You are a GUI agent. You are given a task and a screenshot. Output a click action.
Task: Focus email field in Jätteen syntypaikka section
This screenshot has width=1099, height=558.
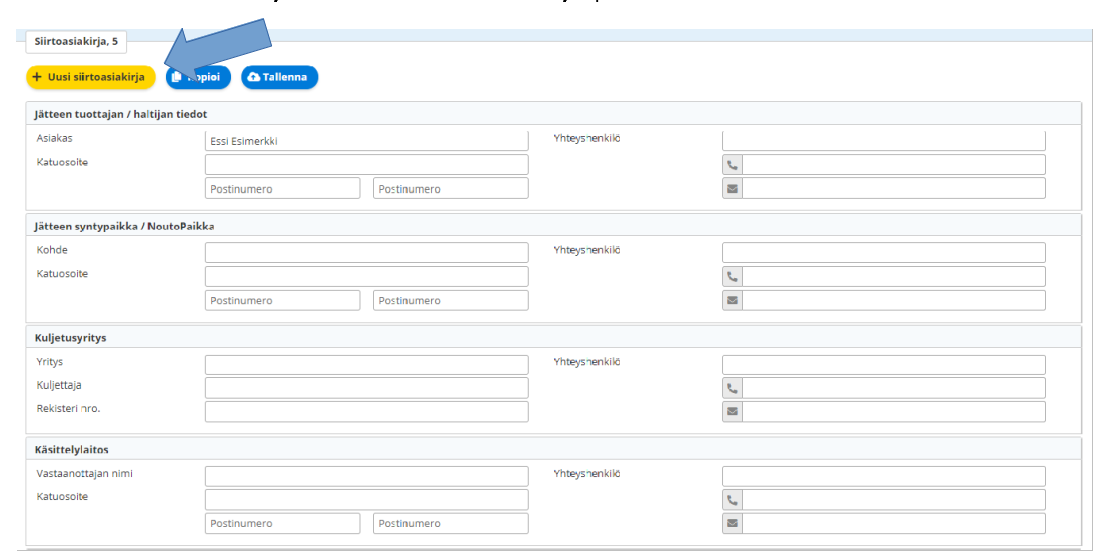(x=894, y=300)
